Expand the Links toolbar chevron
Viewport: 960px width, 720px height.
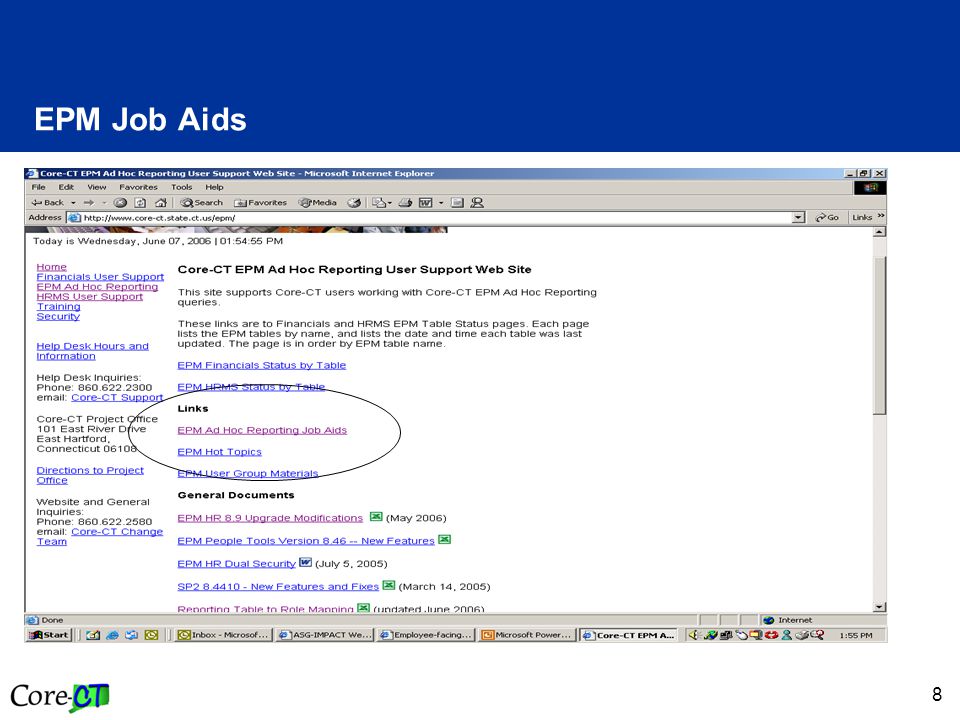pyautogui.click(x=881, y=216)
